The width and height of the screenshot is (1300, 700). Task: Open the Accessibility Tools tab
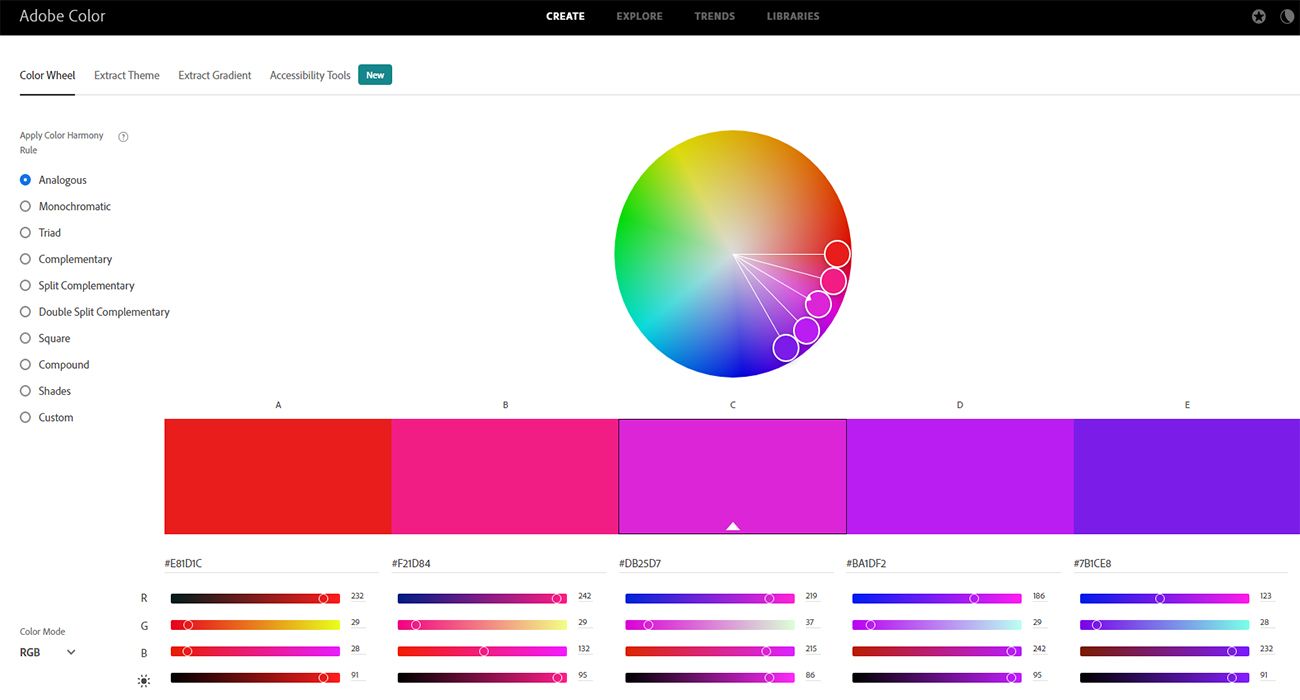[310, 75]
